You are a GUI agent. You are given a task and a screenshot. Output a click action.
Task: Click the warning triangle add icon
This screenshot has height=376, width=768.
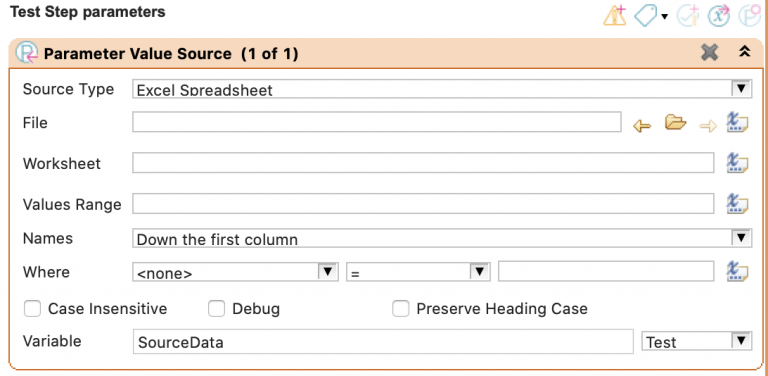614,16
